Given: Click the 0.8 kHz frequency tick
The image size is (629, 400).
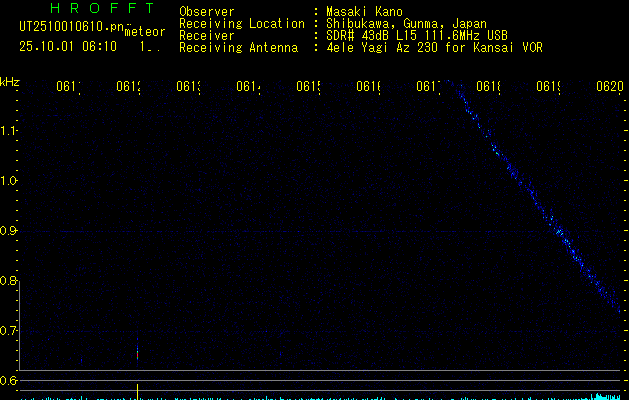Looking at the screenshot, I should pos(9,280).
